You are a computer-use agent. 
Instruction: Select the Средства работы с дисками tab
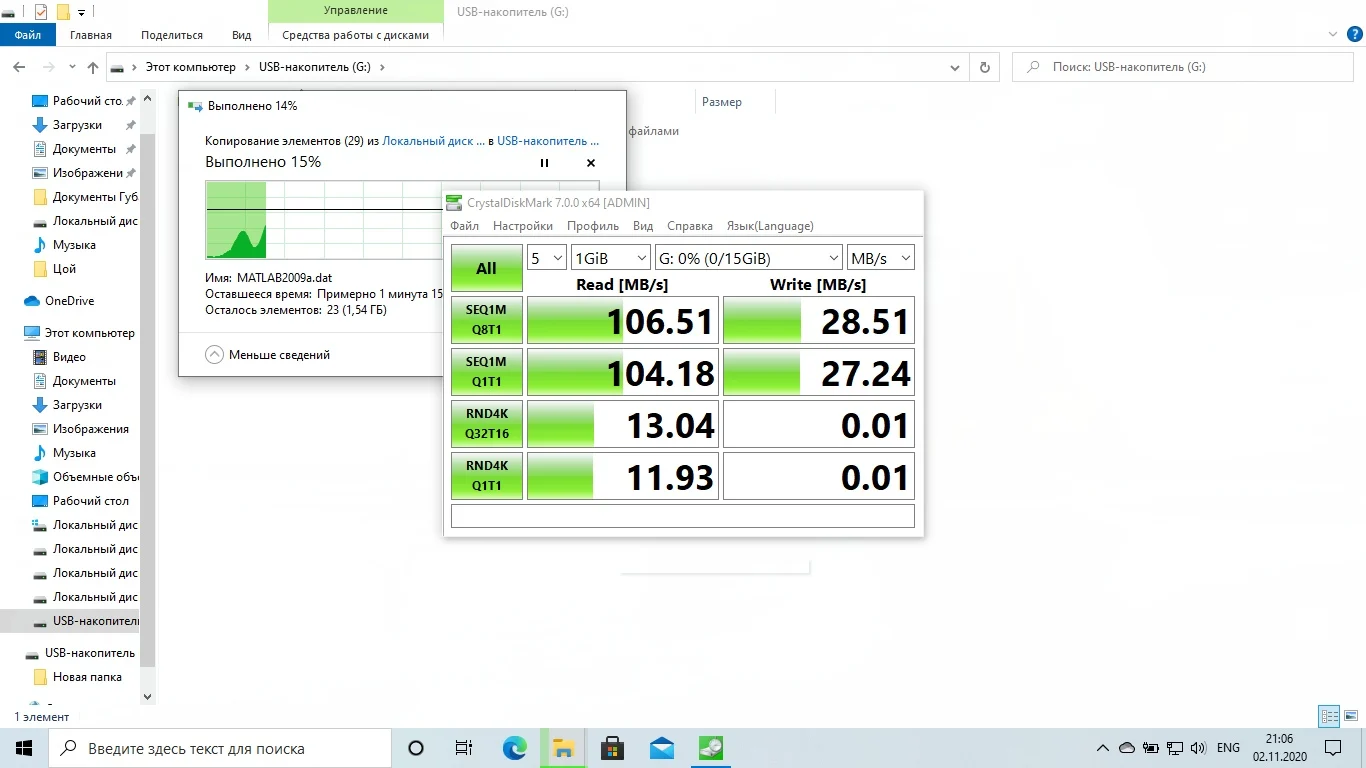[356, 35]
